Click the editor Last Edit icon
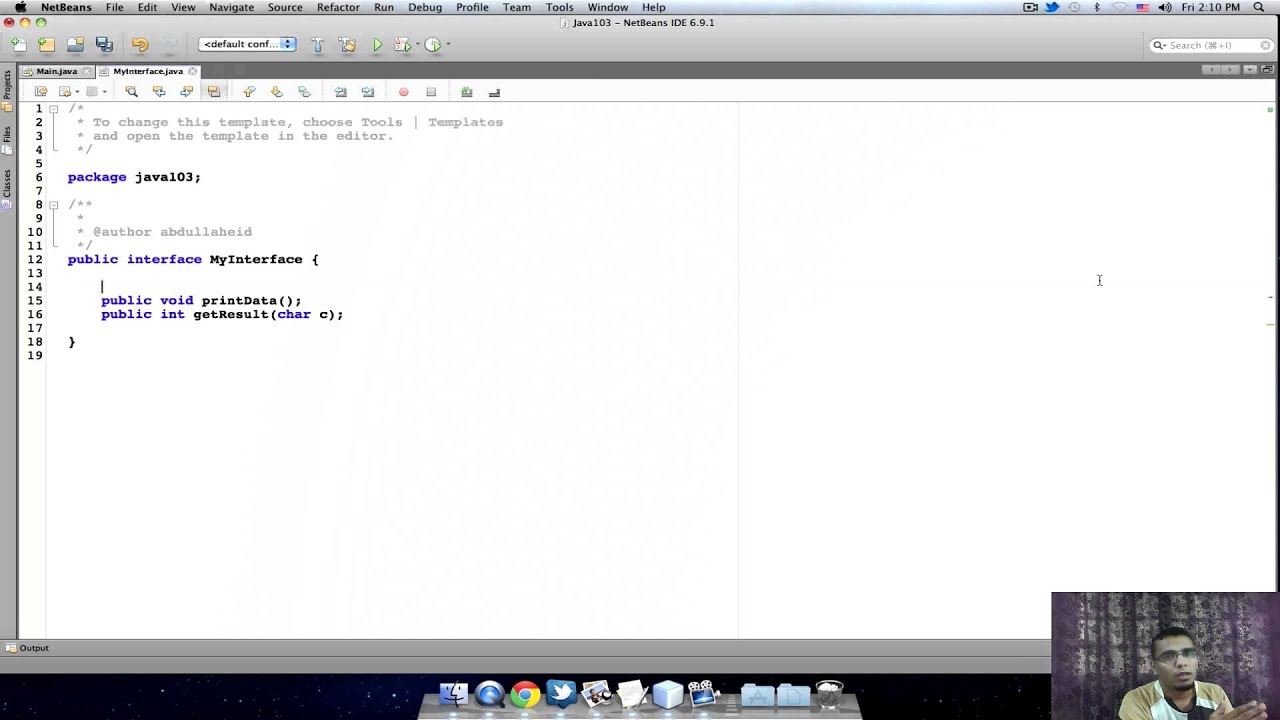The height and width of the screenshot is (720, 1280). click(x=41, y=91)
